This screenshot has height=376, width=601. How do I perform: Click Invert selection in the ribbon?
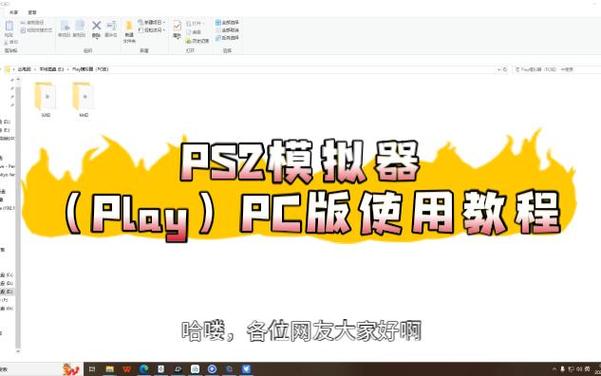pyautogui.click(x=227, y=38)
